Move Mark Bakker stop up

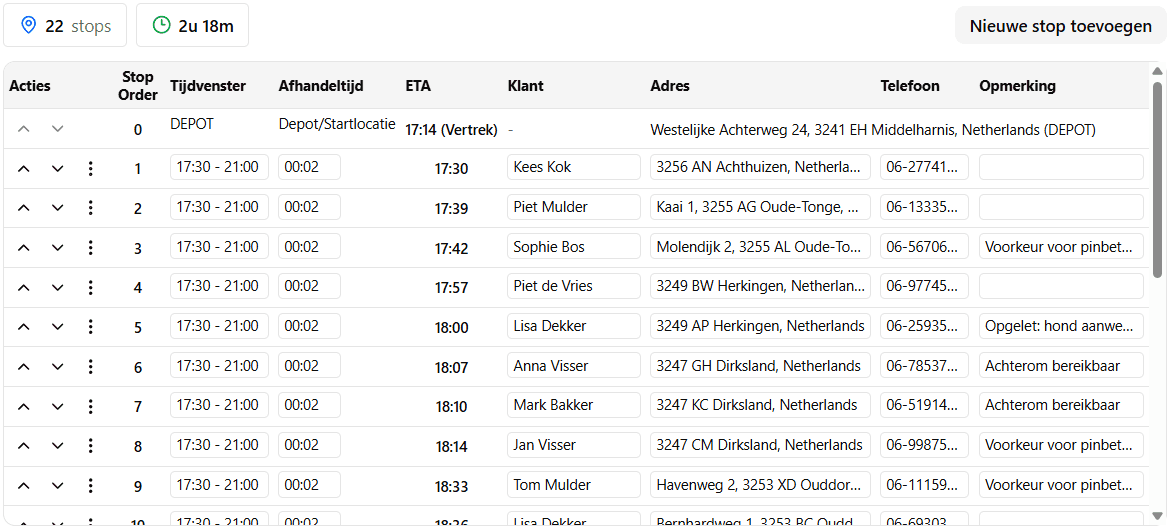(24, 407)
